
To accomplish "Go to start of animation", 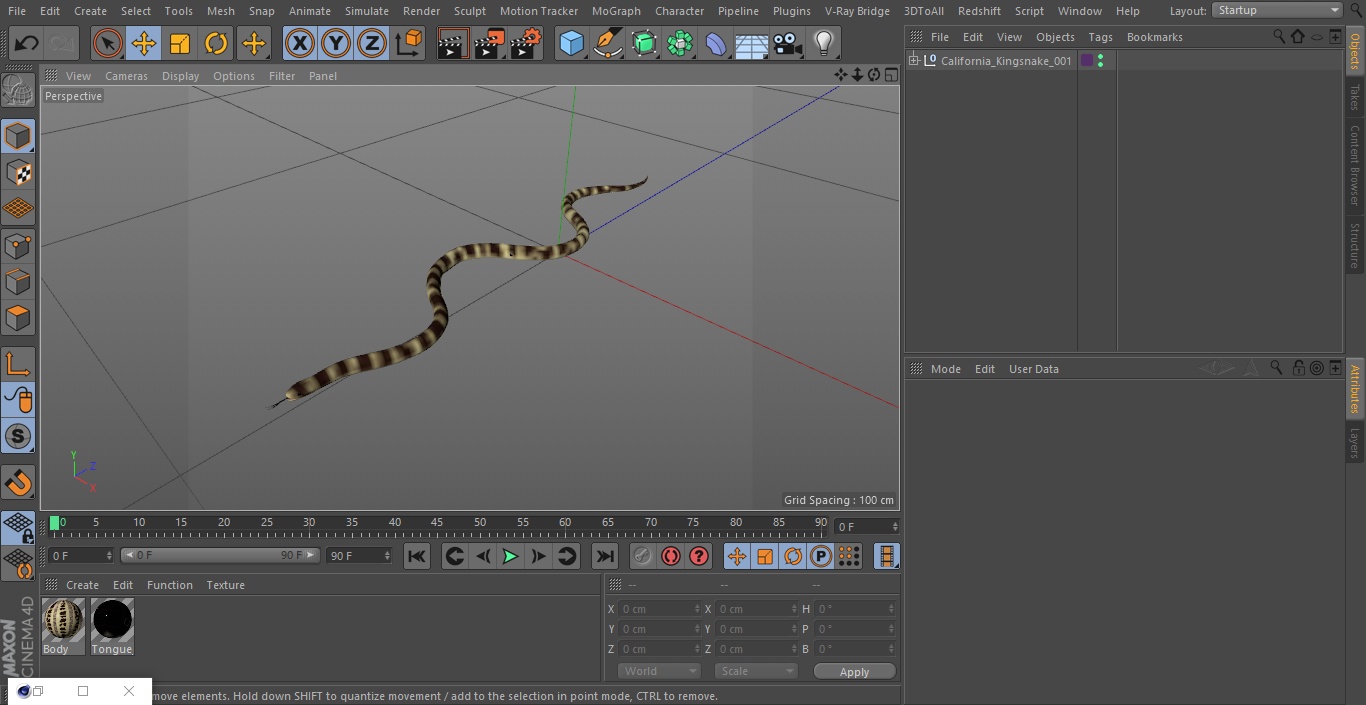I will click(x=417, y=556).
